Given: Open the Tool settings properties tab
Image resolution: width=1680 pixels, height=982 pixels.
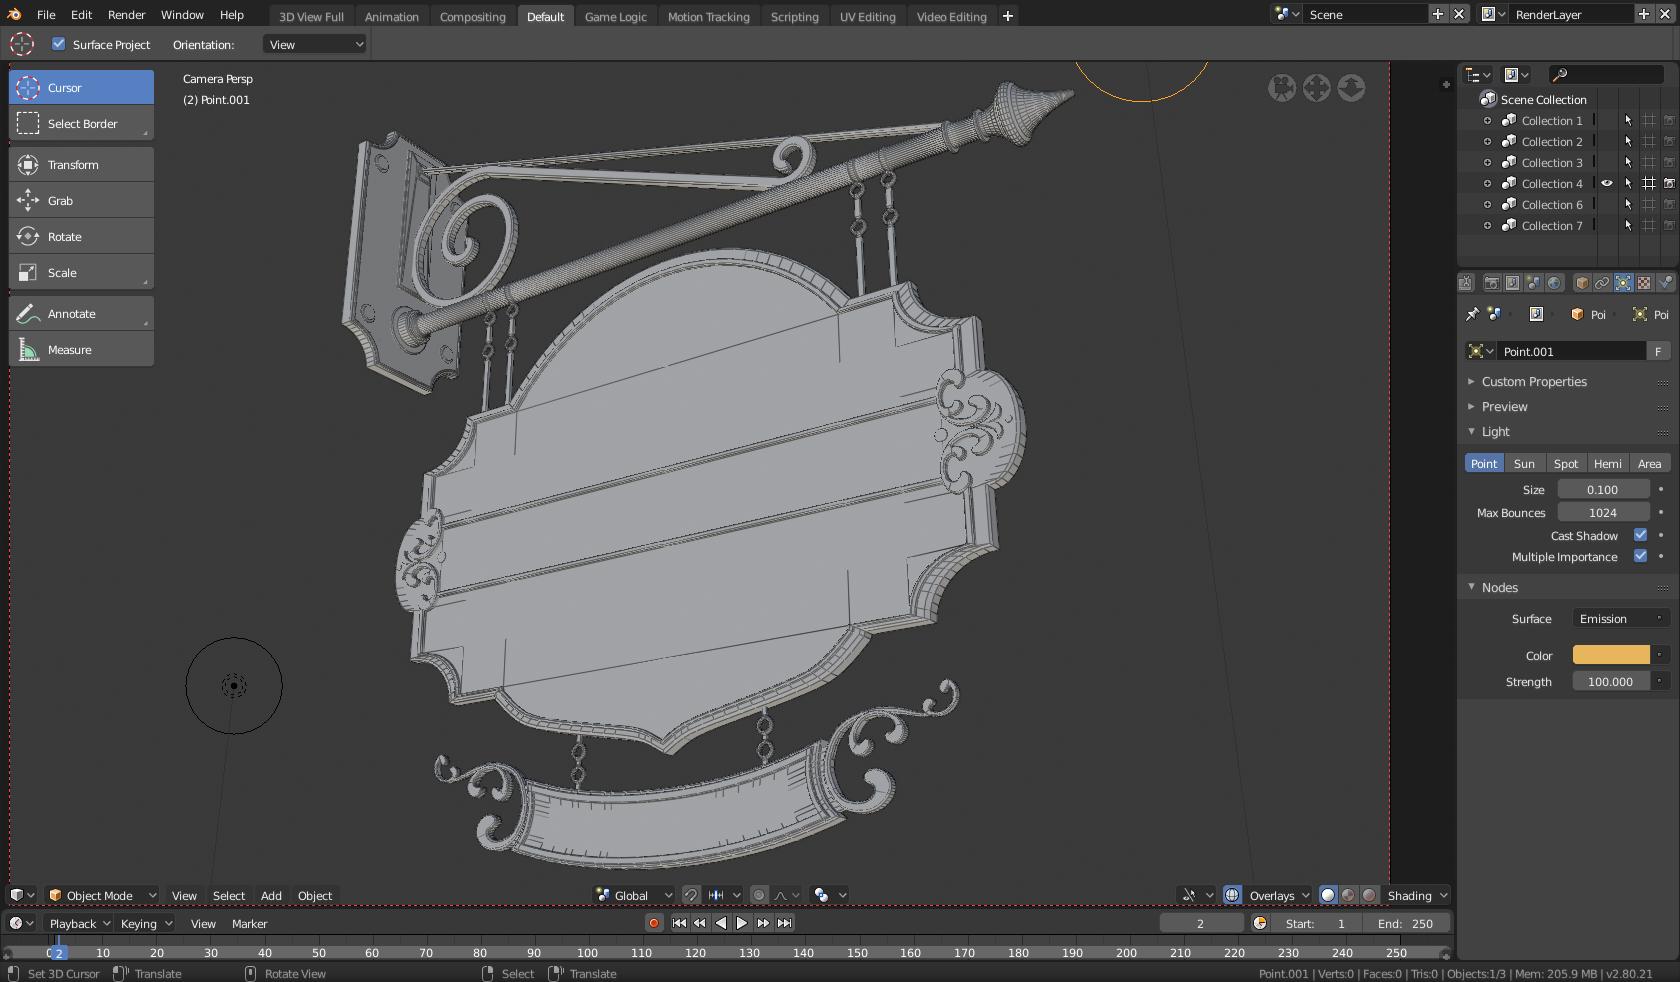Looking at the screenshot, I should pyautogui.click(x=1466, y=283).
